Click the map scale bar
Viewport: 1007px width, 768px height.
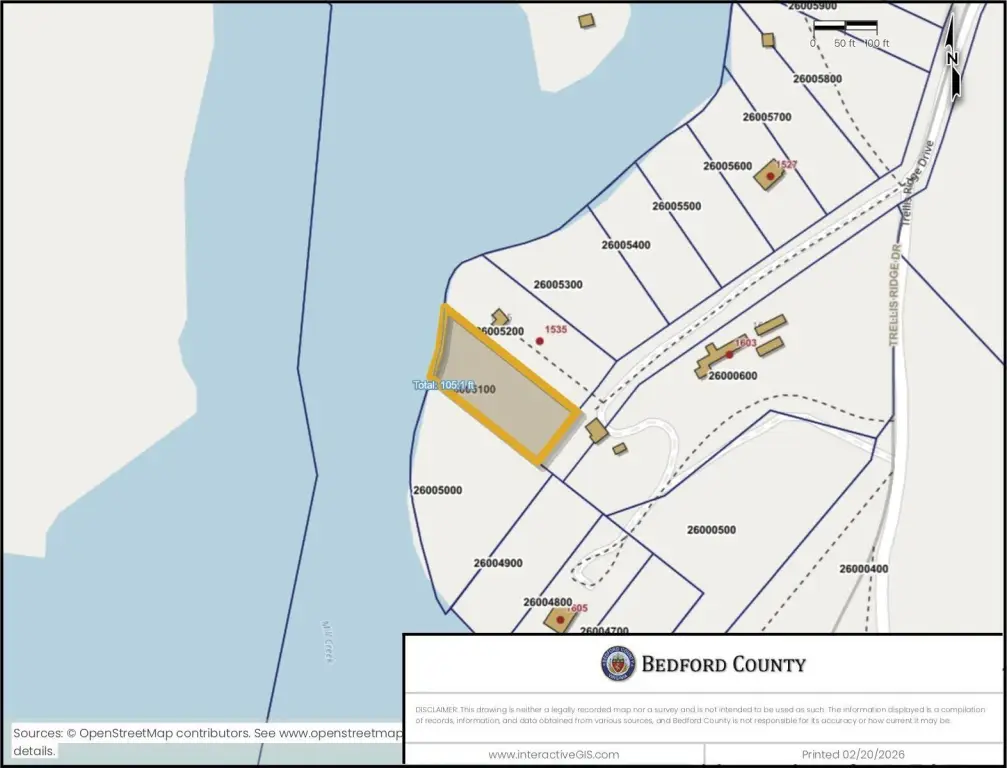point(846,26)
